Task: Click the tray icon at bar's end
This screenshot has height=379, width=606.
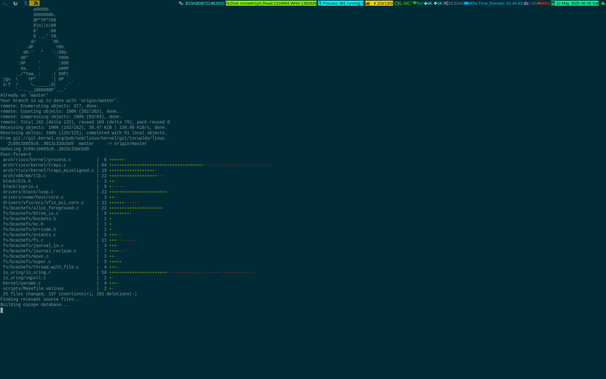Action: click(x=603, y=3)
